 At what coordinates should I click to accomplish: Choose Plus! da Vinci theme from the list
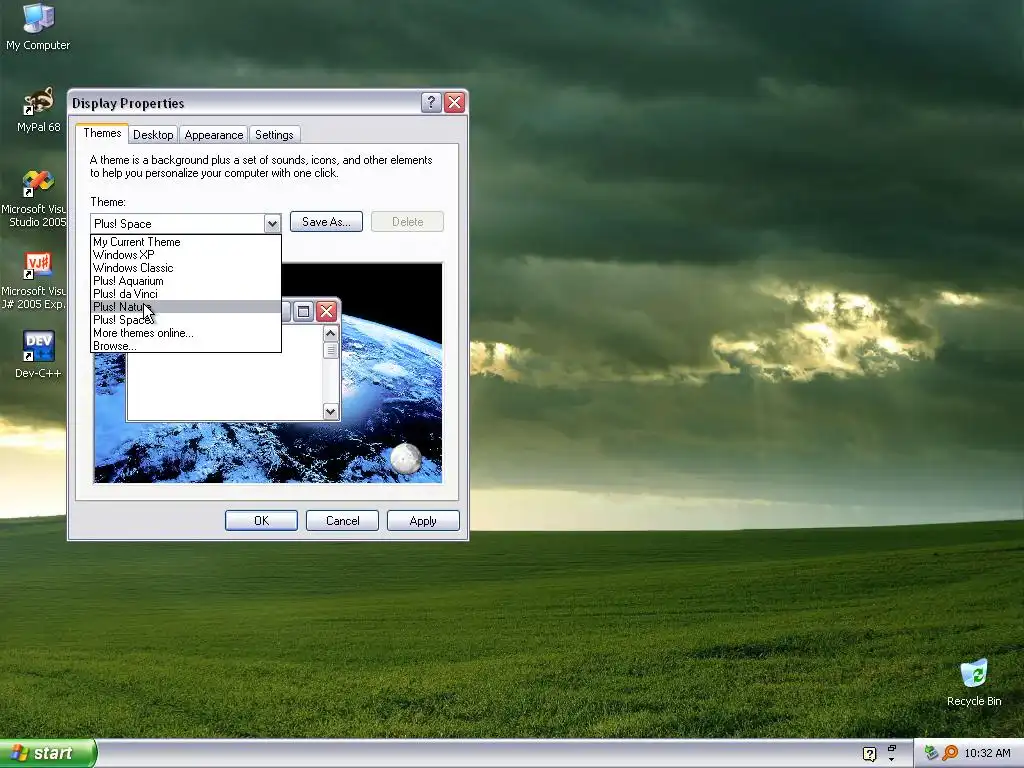point(185,294)
